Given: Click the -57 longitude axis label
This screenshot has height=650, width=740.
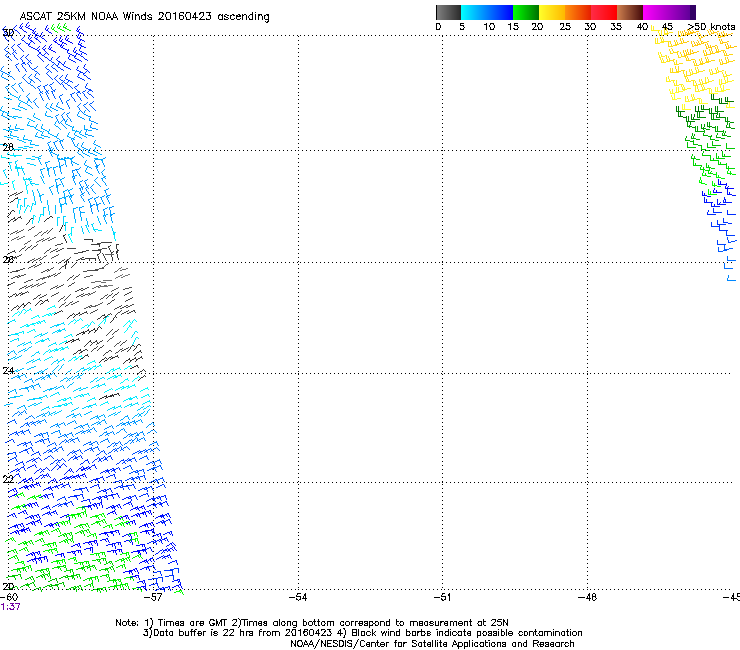Looking at the screenshot, I should click(153, 597).
